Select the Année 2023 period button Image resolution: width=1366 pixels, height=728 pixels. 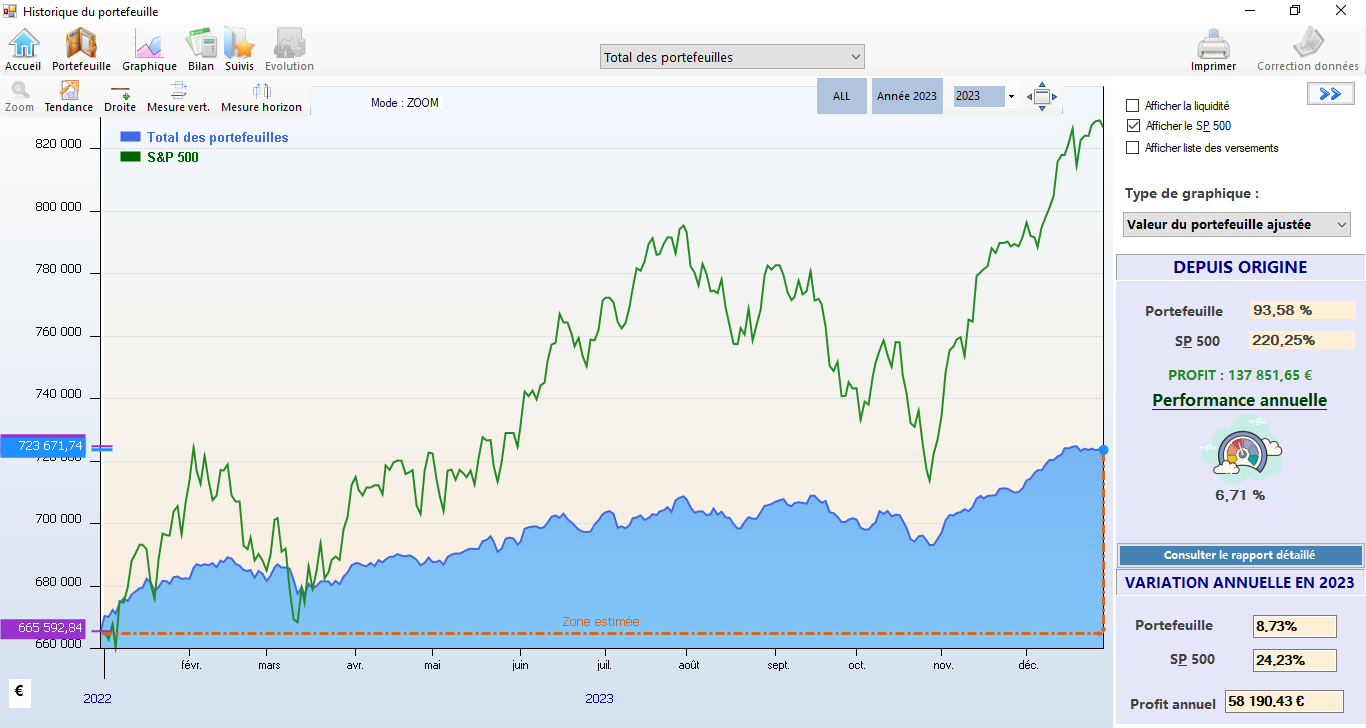[907, 96]
